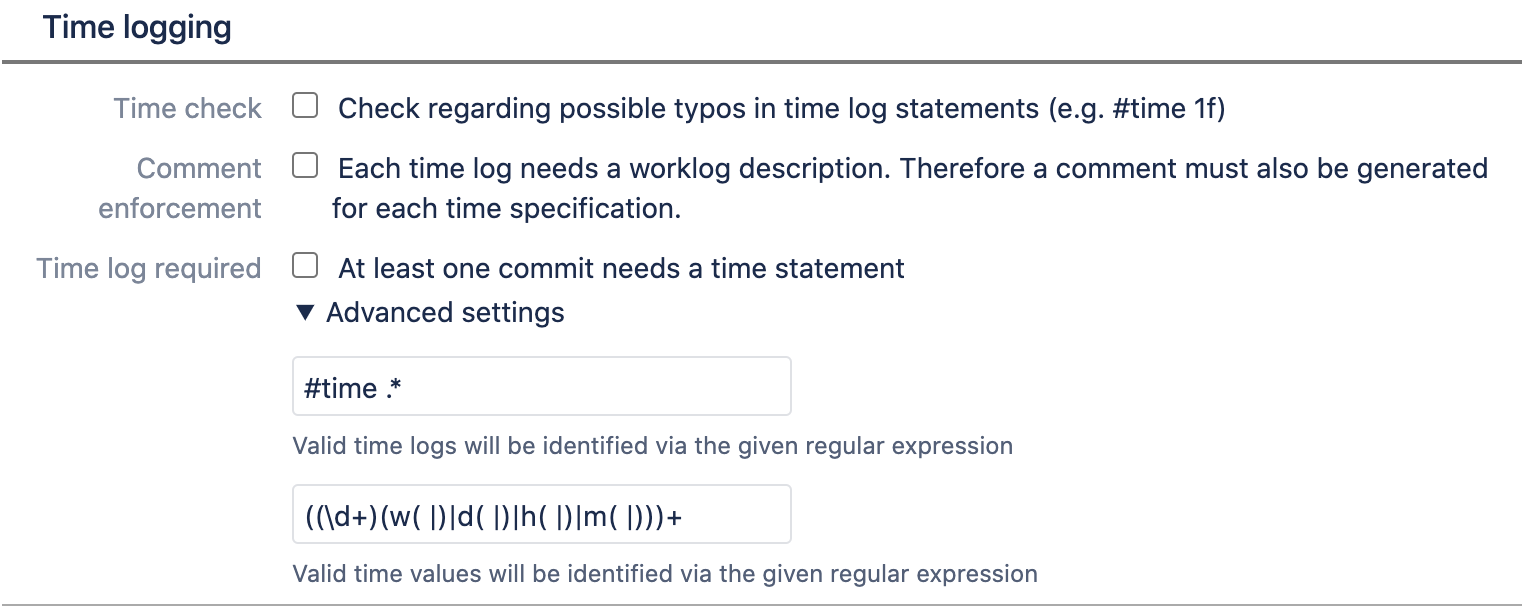Click into the time values regex field
The width and height of the screenshot is (1526, 606).
pyautogui.click(x=541, y=515)
